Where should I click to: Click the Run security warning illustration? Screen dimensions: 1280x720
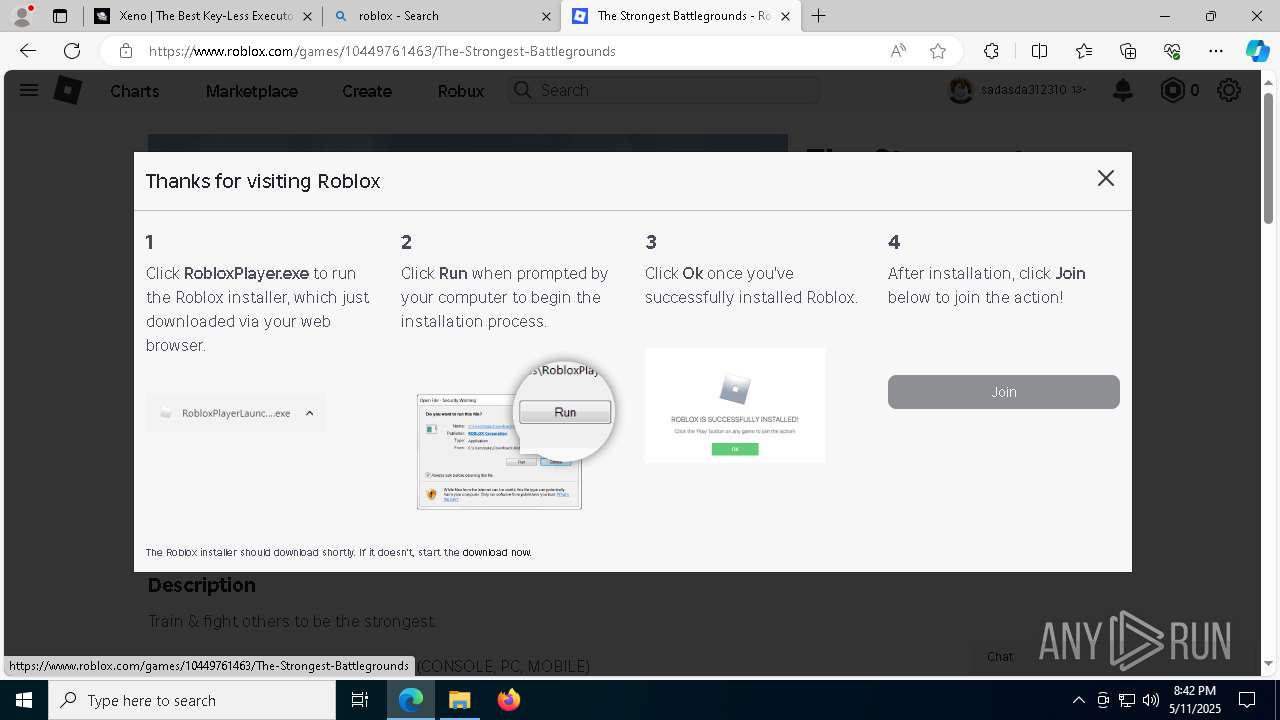coord(515,435)
